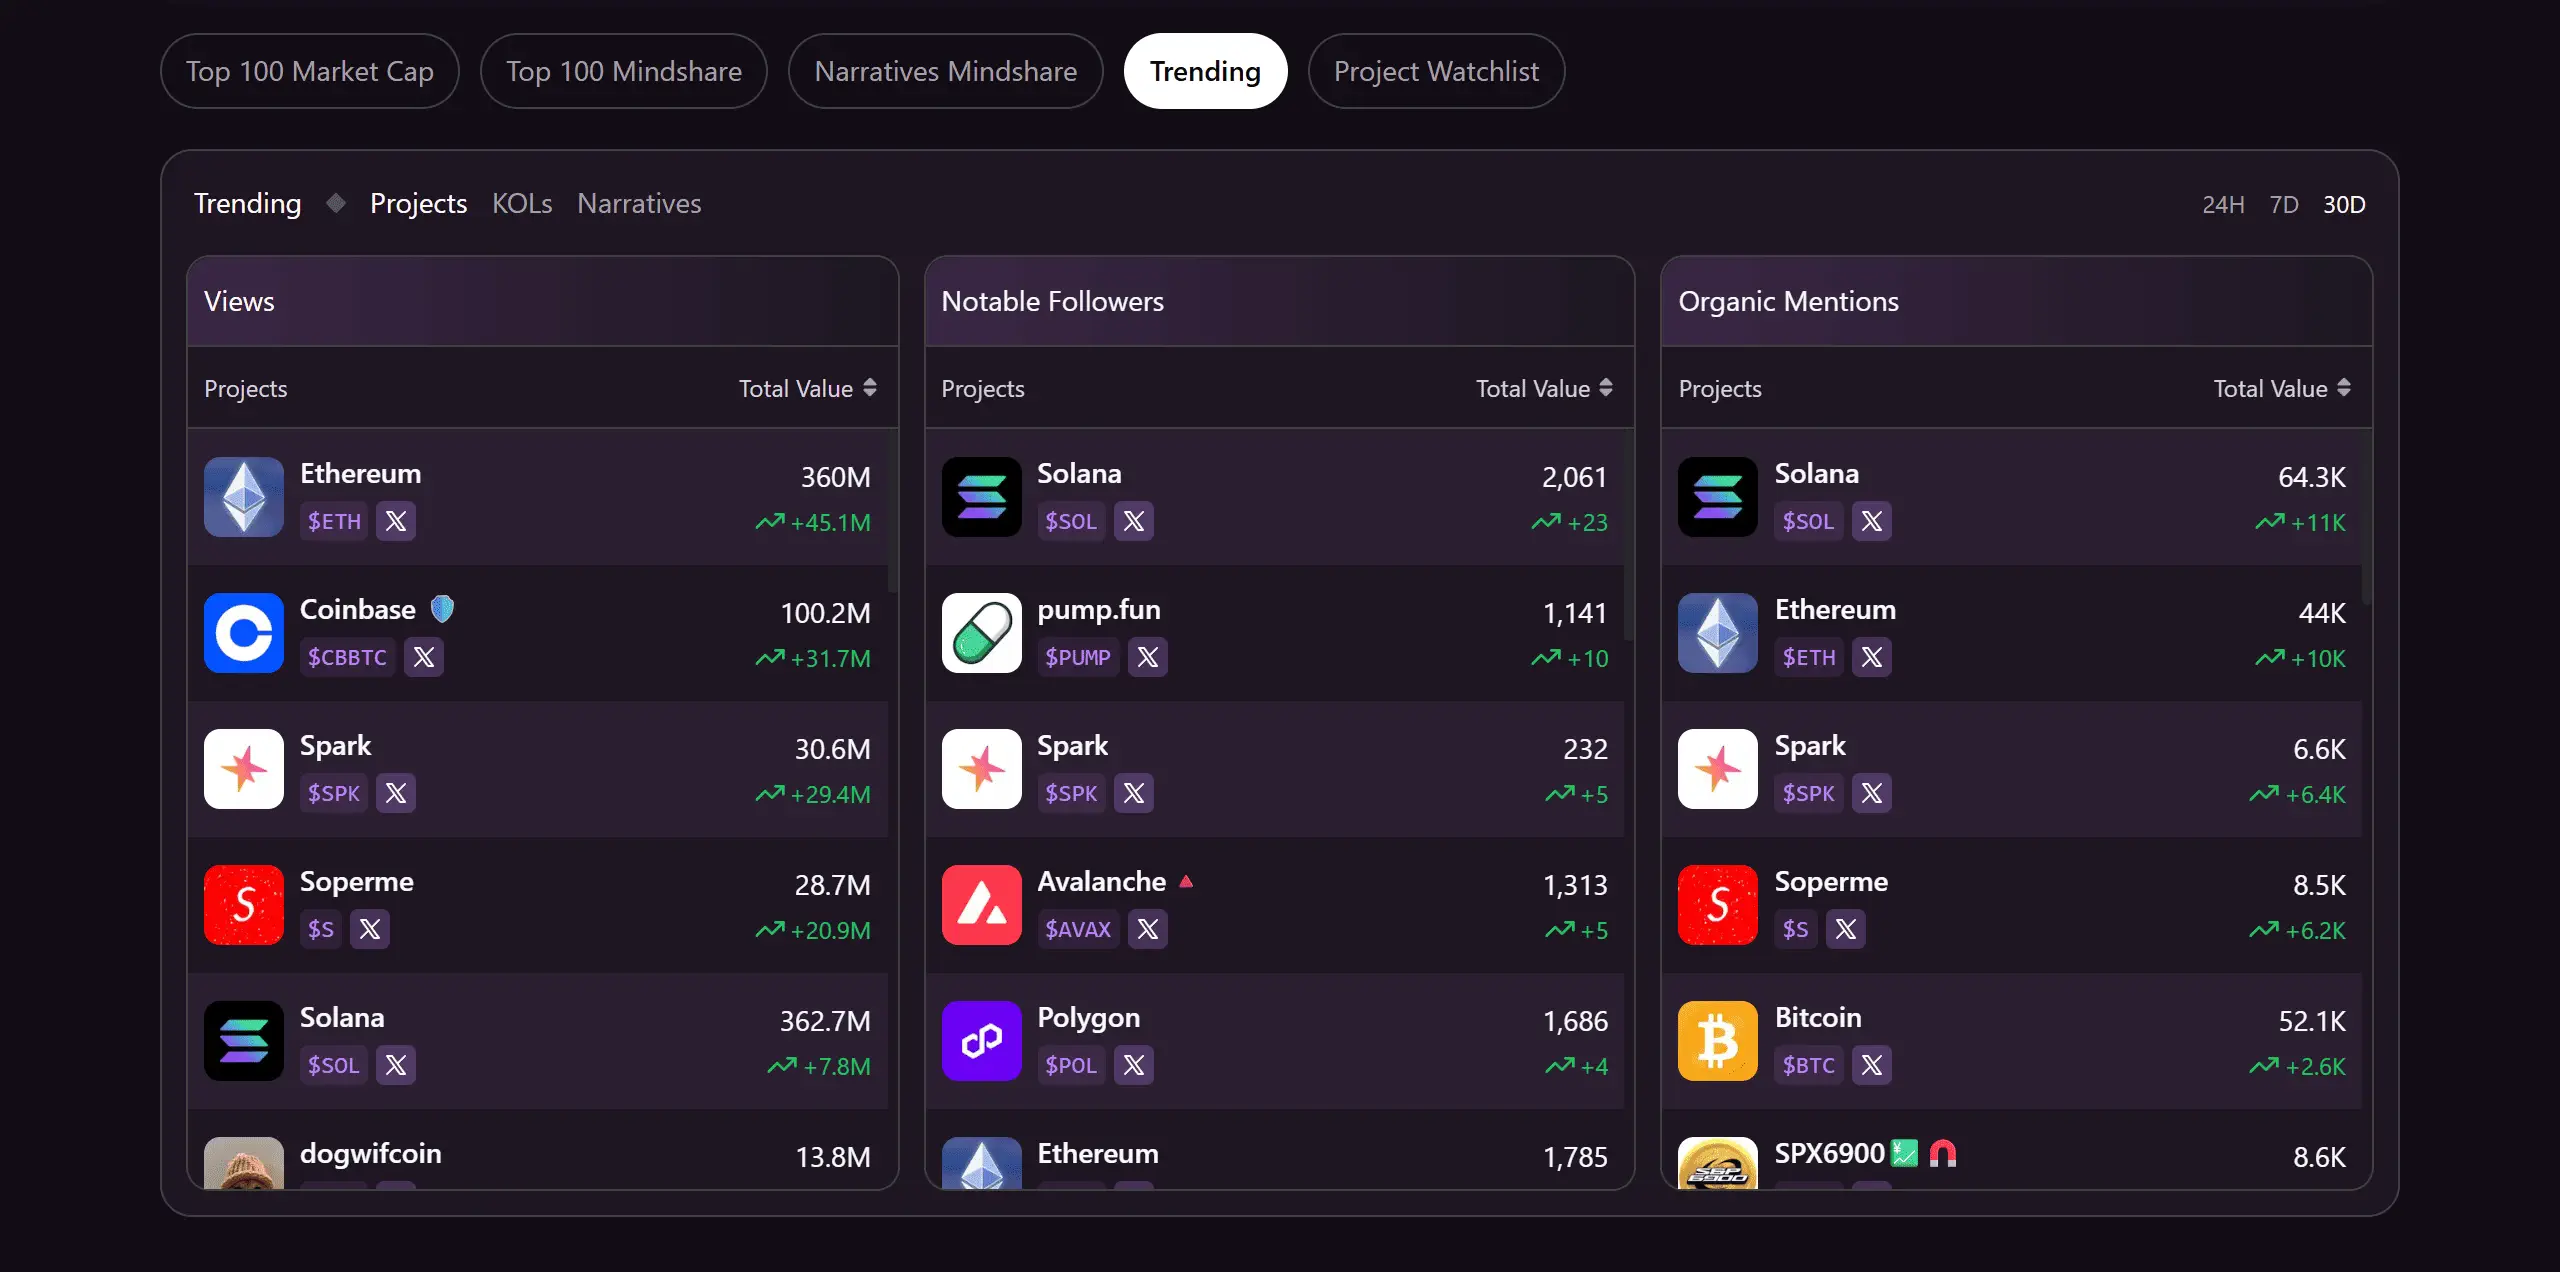Click the Polygon project logo

pos(981,1041)
